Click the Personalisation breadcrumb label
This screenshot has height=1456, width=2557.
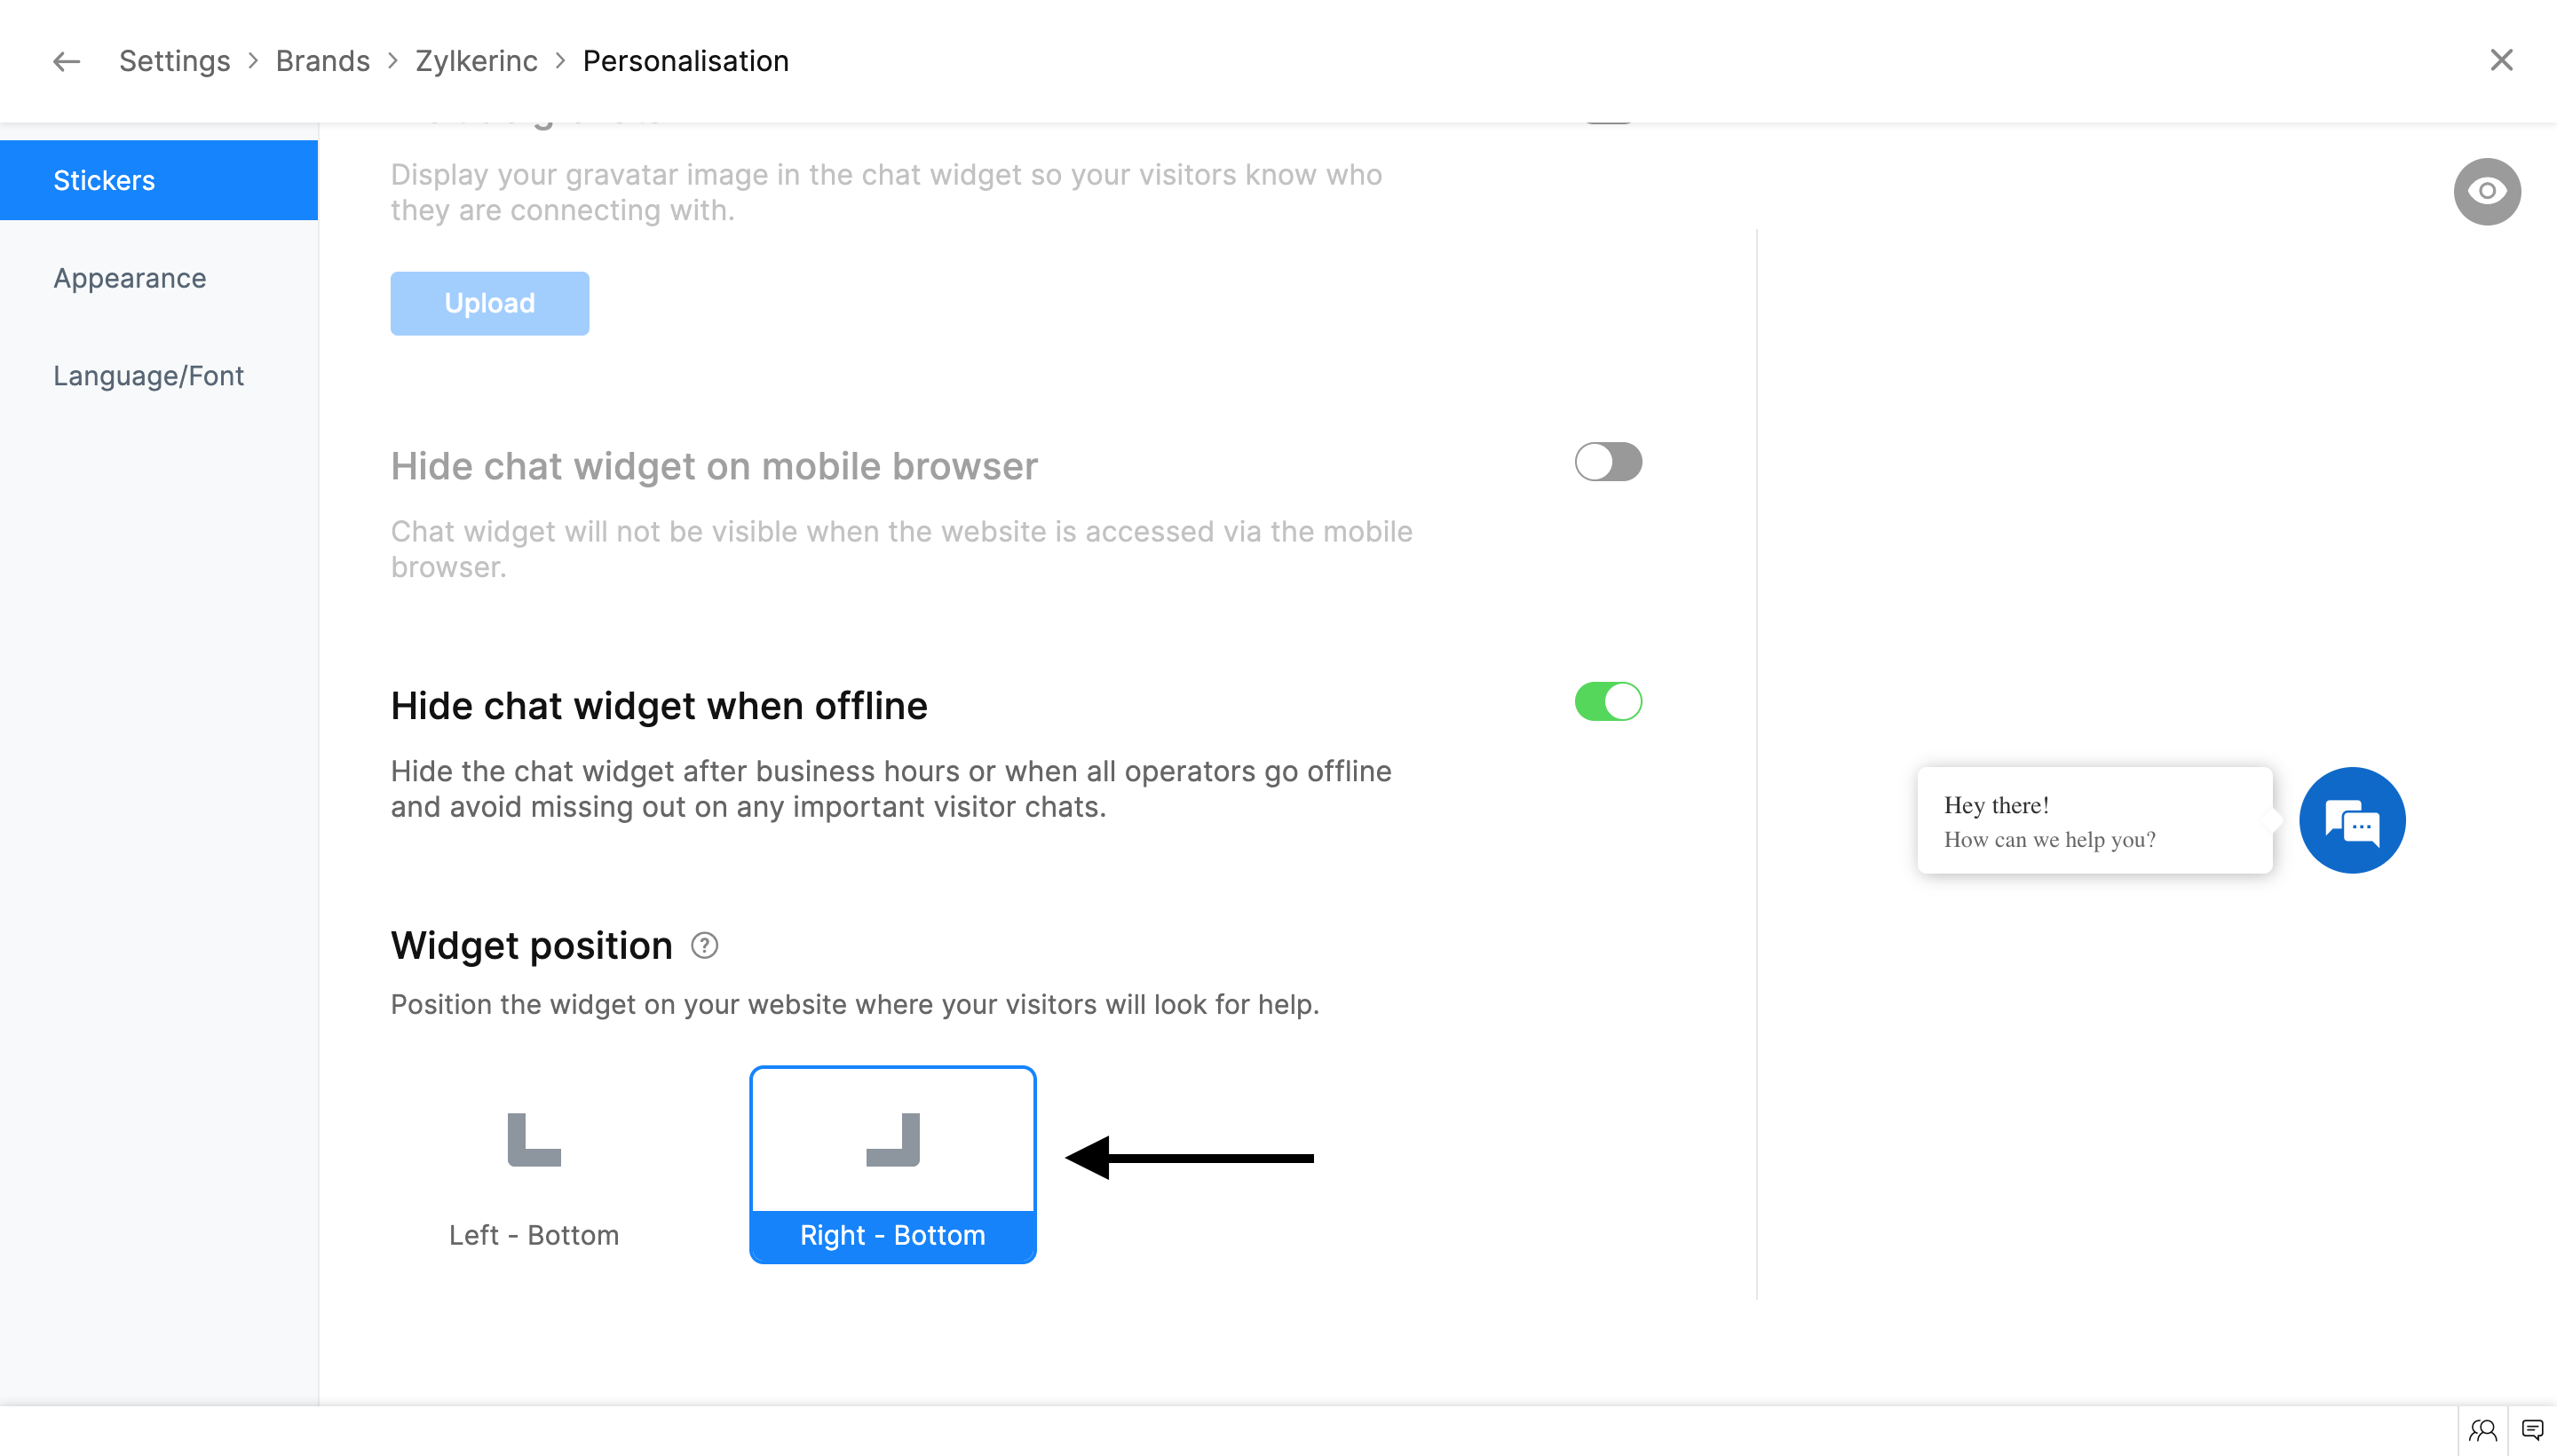click(x=685, y=61)
